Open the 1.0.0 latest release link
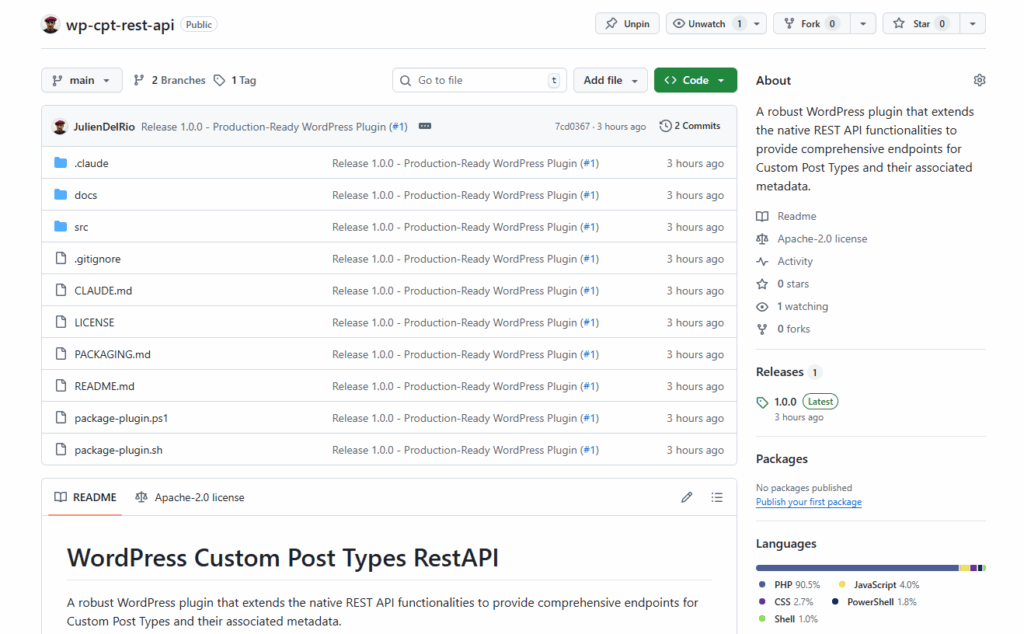This screenshot has width=1024, height=634. pos(785,401)
